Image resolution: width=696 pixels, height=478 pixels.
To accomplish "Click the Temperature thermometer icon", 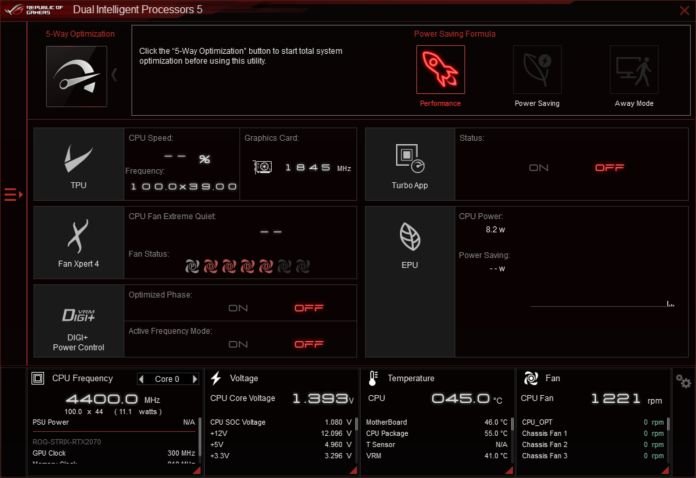I will [373, 378].
